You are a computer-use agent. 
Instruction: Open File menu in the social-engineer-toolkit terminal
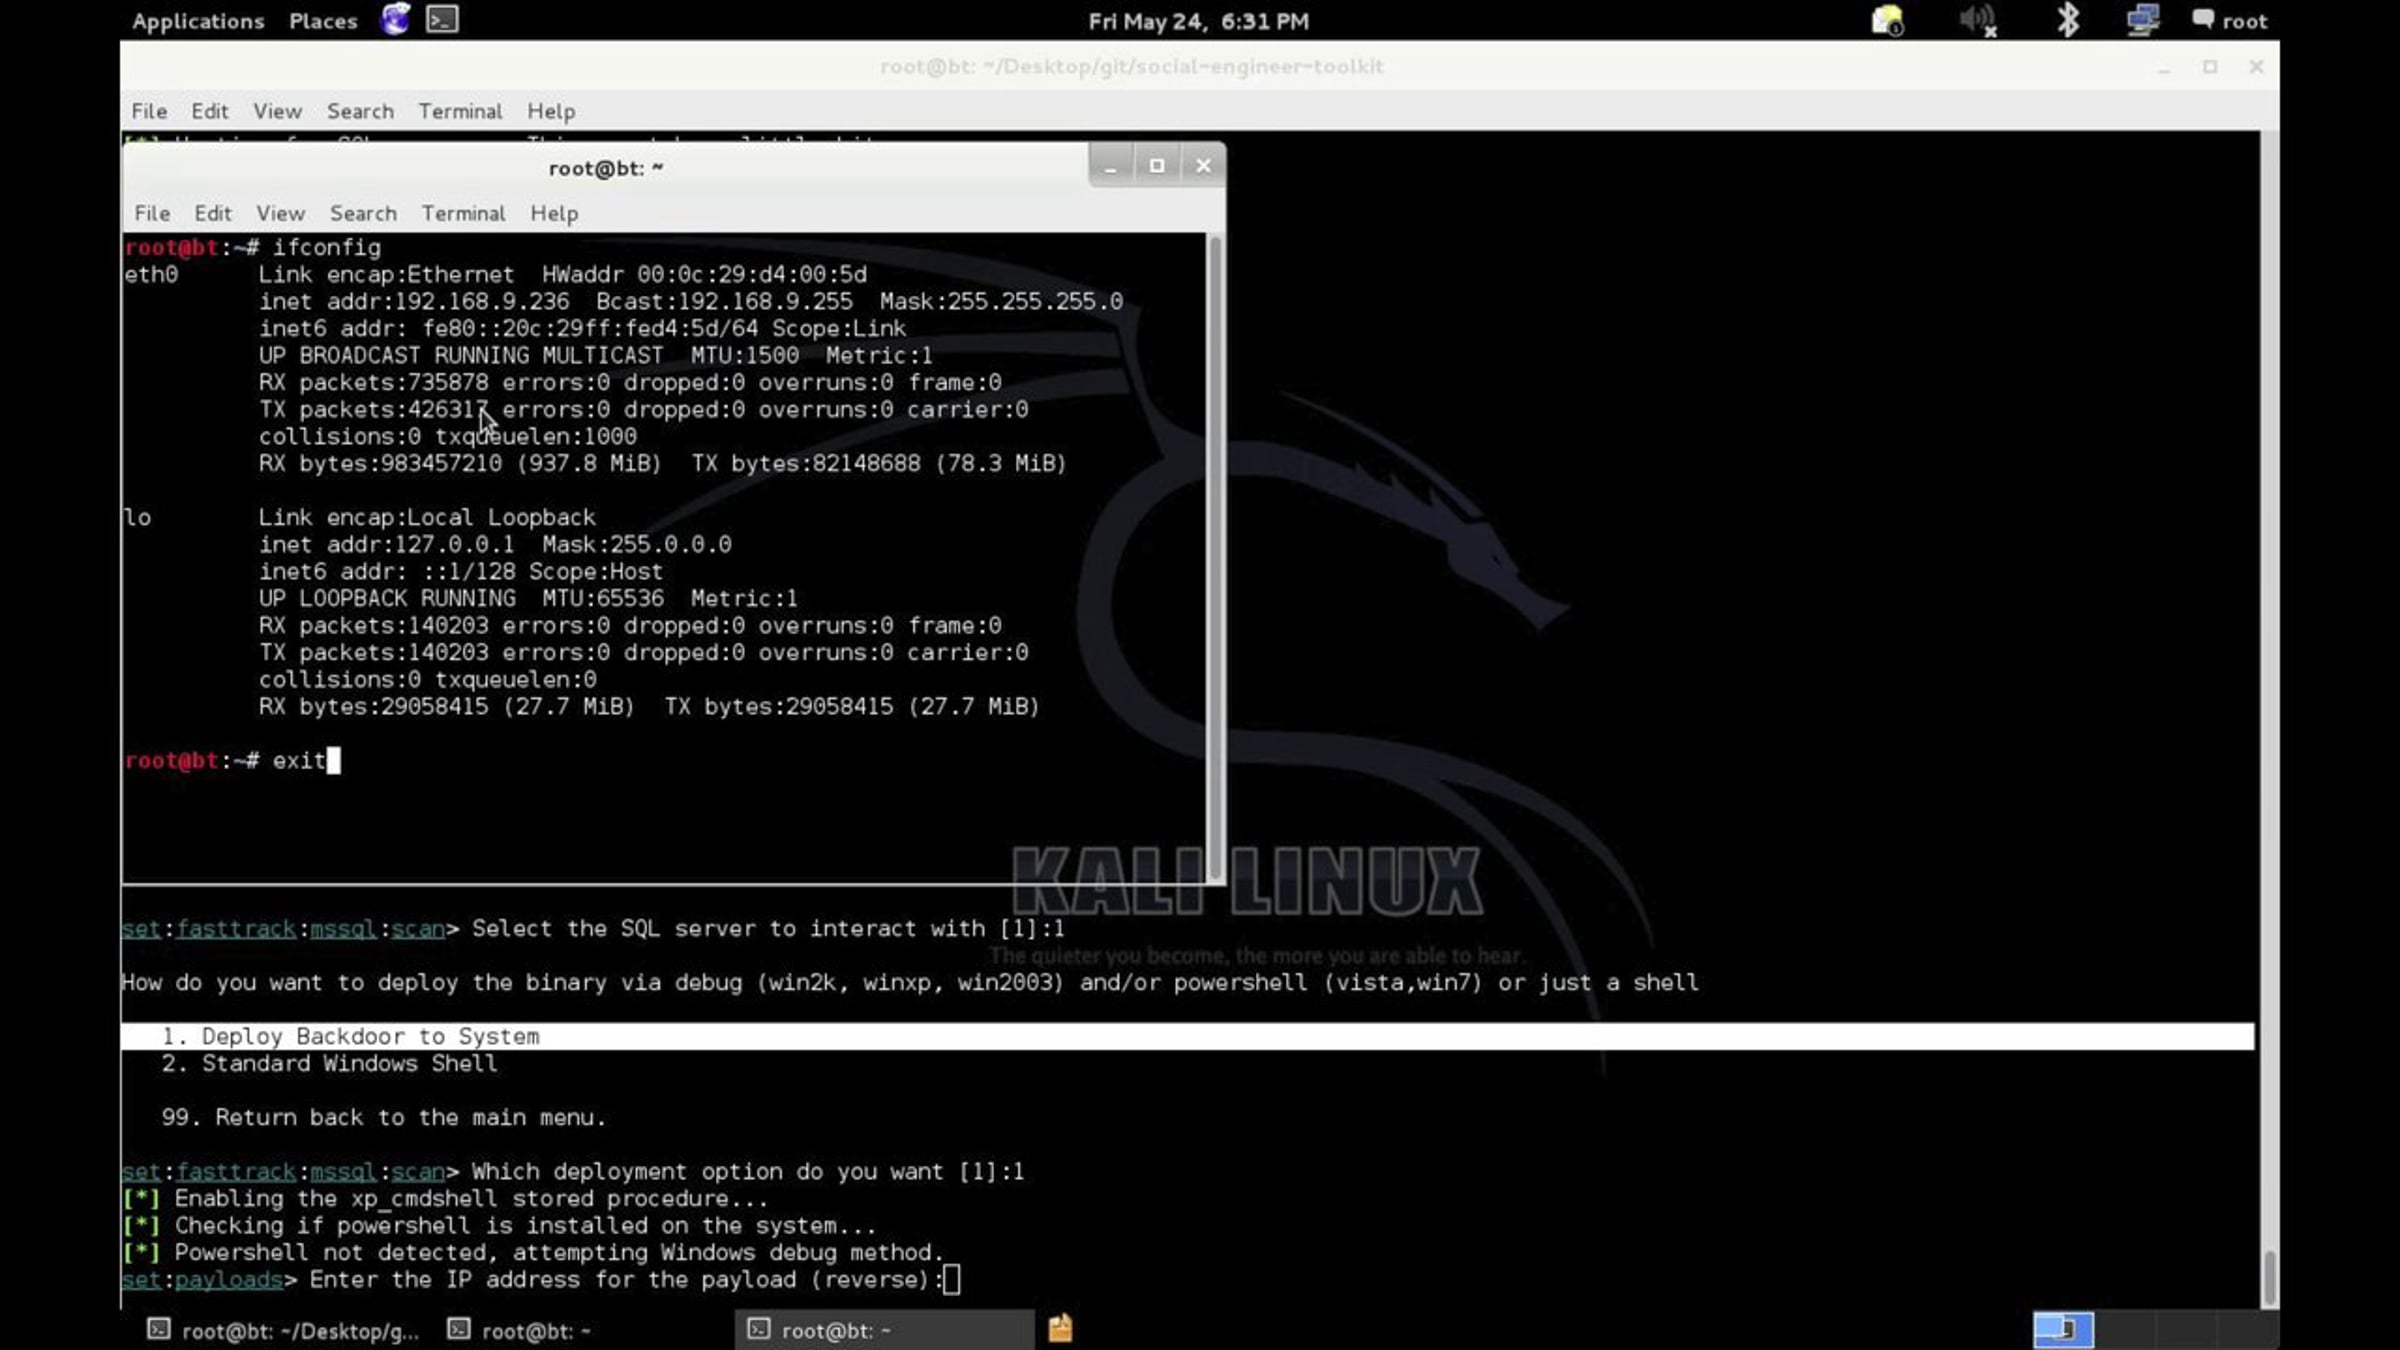(x=149, y=111)
